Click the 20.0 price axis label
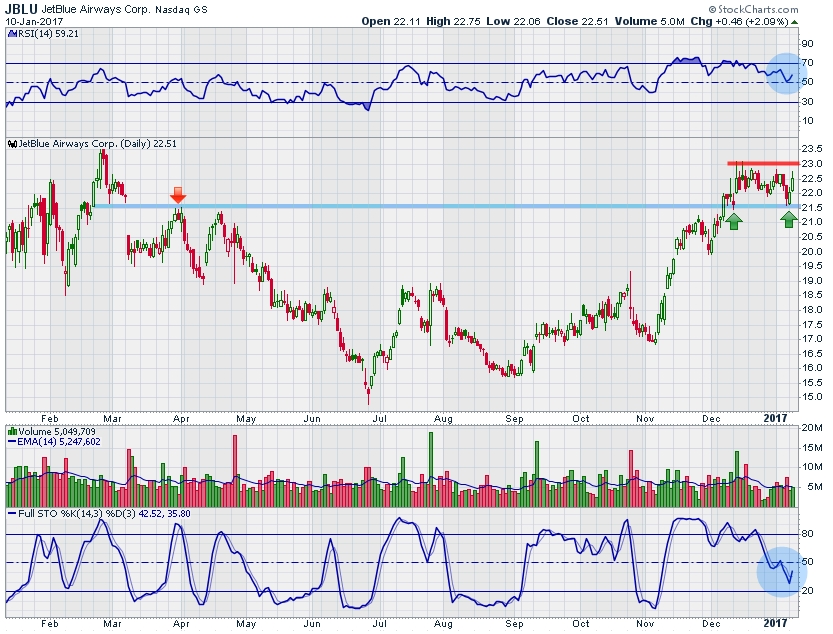Image resolution: width=833 pixels, height=634 pixels. tap(811, 251)
